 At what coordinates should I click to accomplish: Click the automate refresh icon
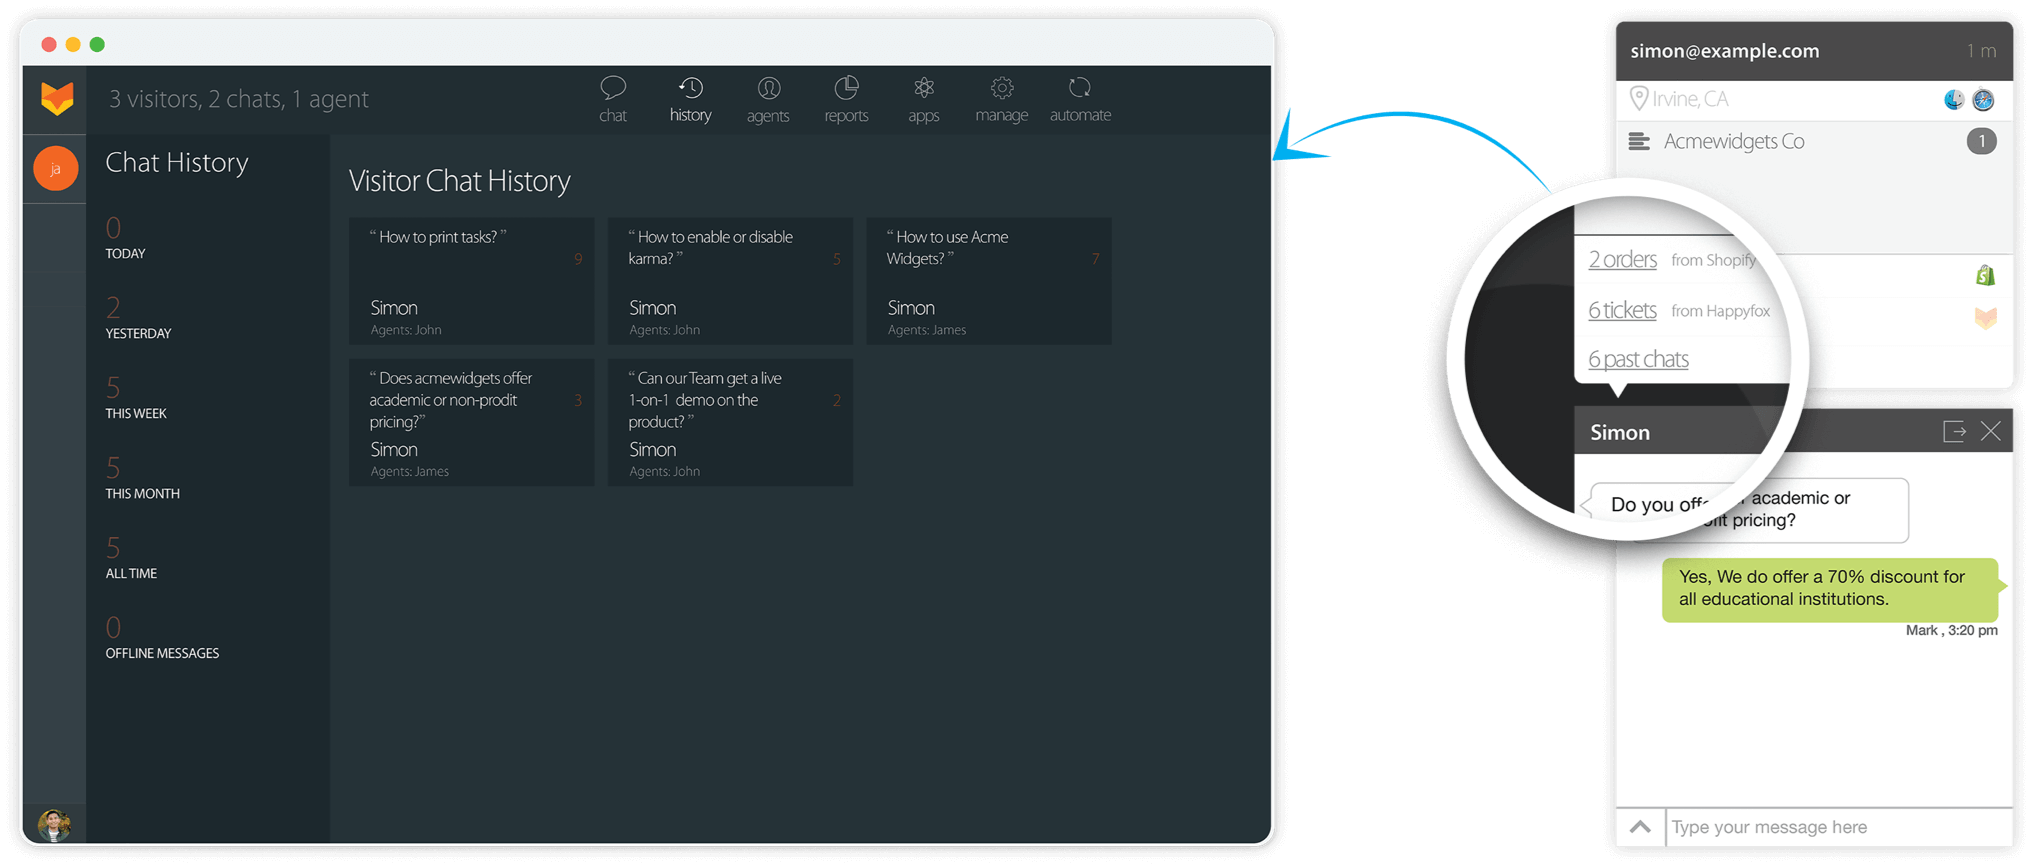pos(1080,88)
